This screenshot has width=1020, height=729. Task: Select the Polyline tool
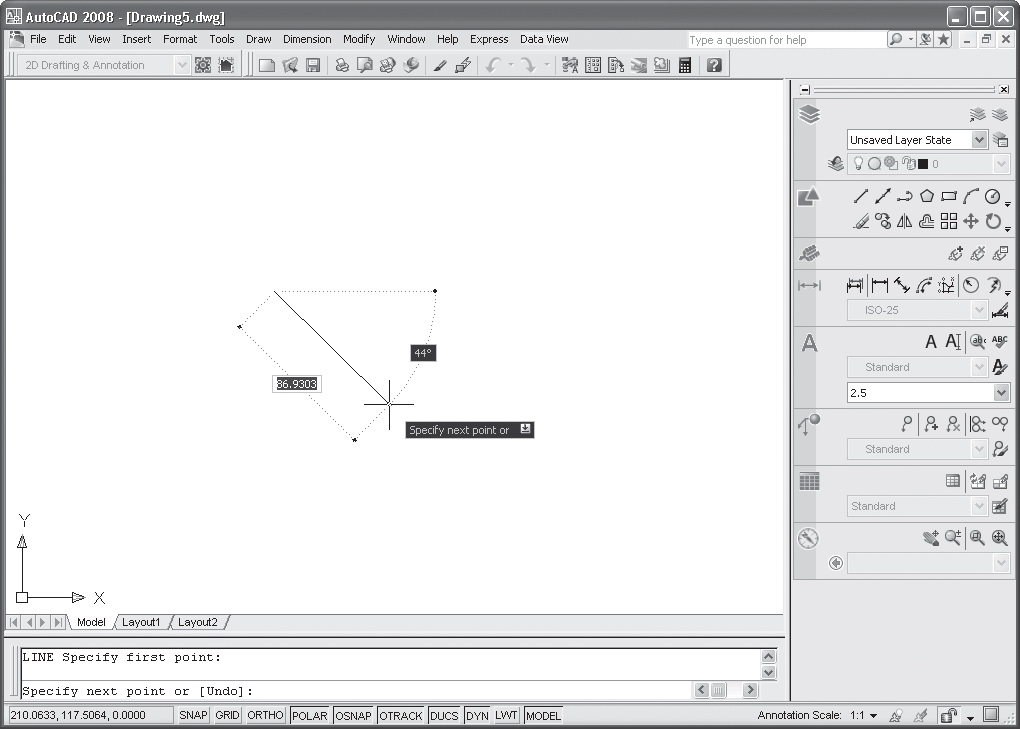coord(905,196)
